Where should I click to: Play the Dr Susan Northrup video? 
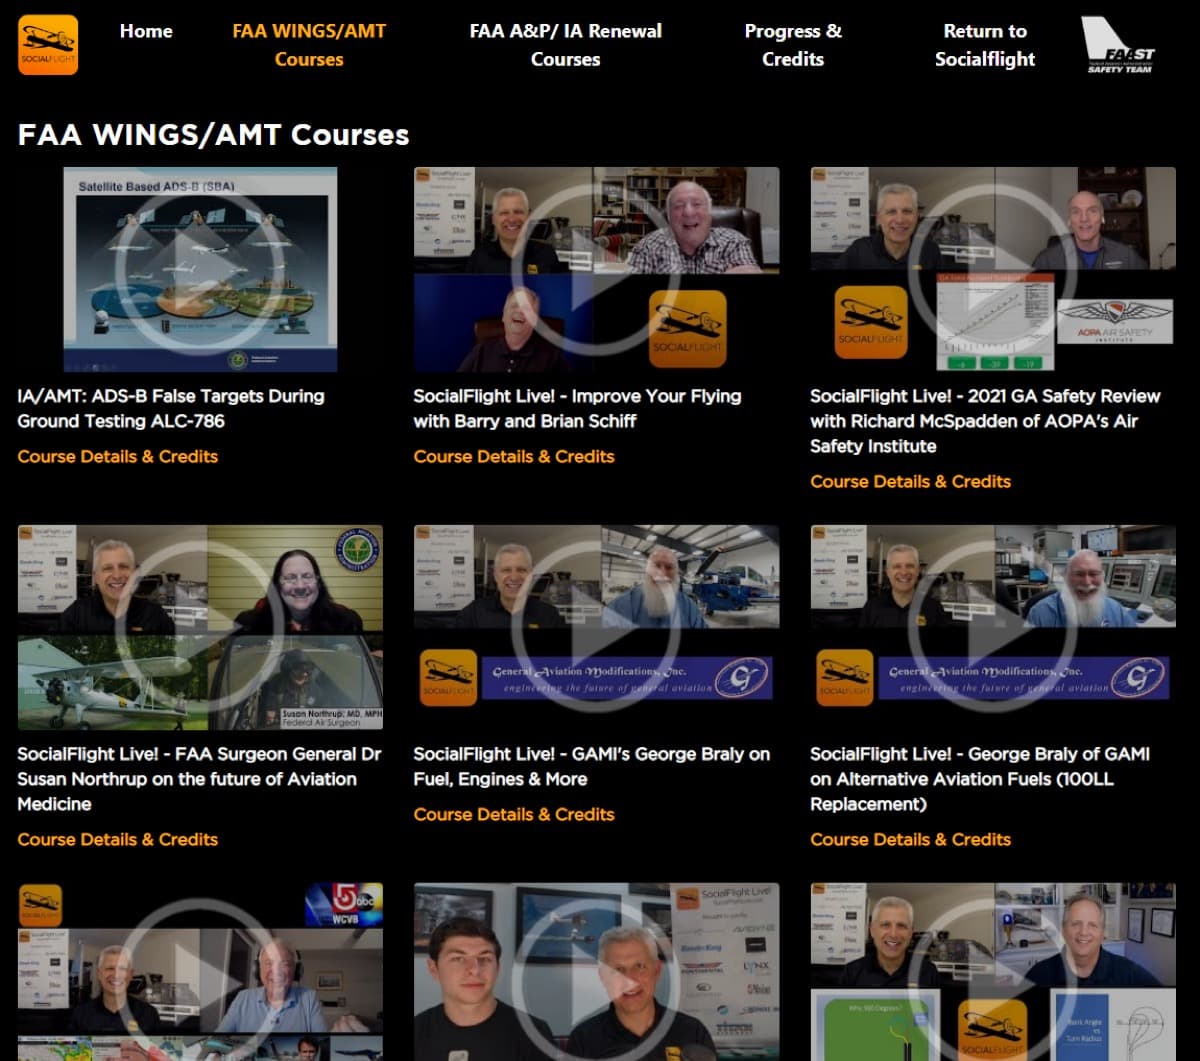click(x=200, y=627)
